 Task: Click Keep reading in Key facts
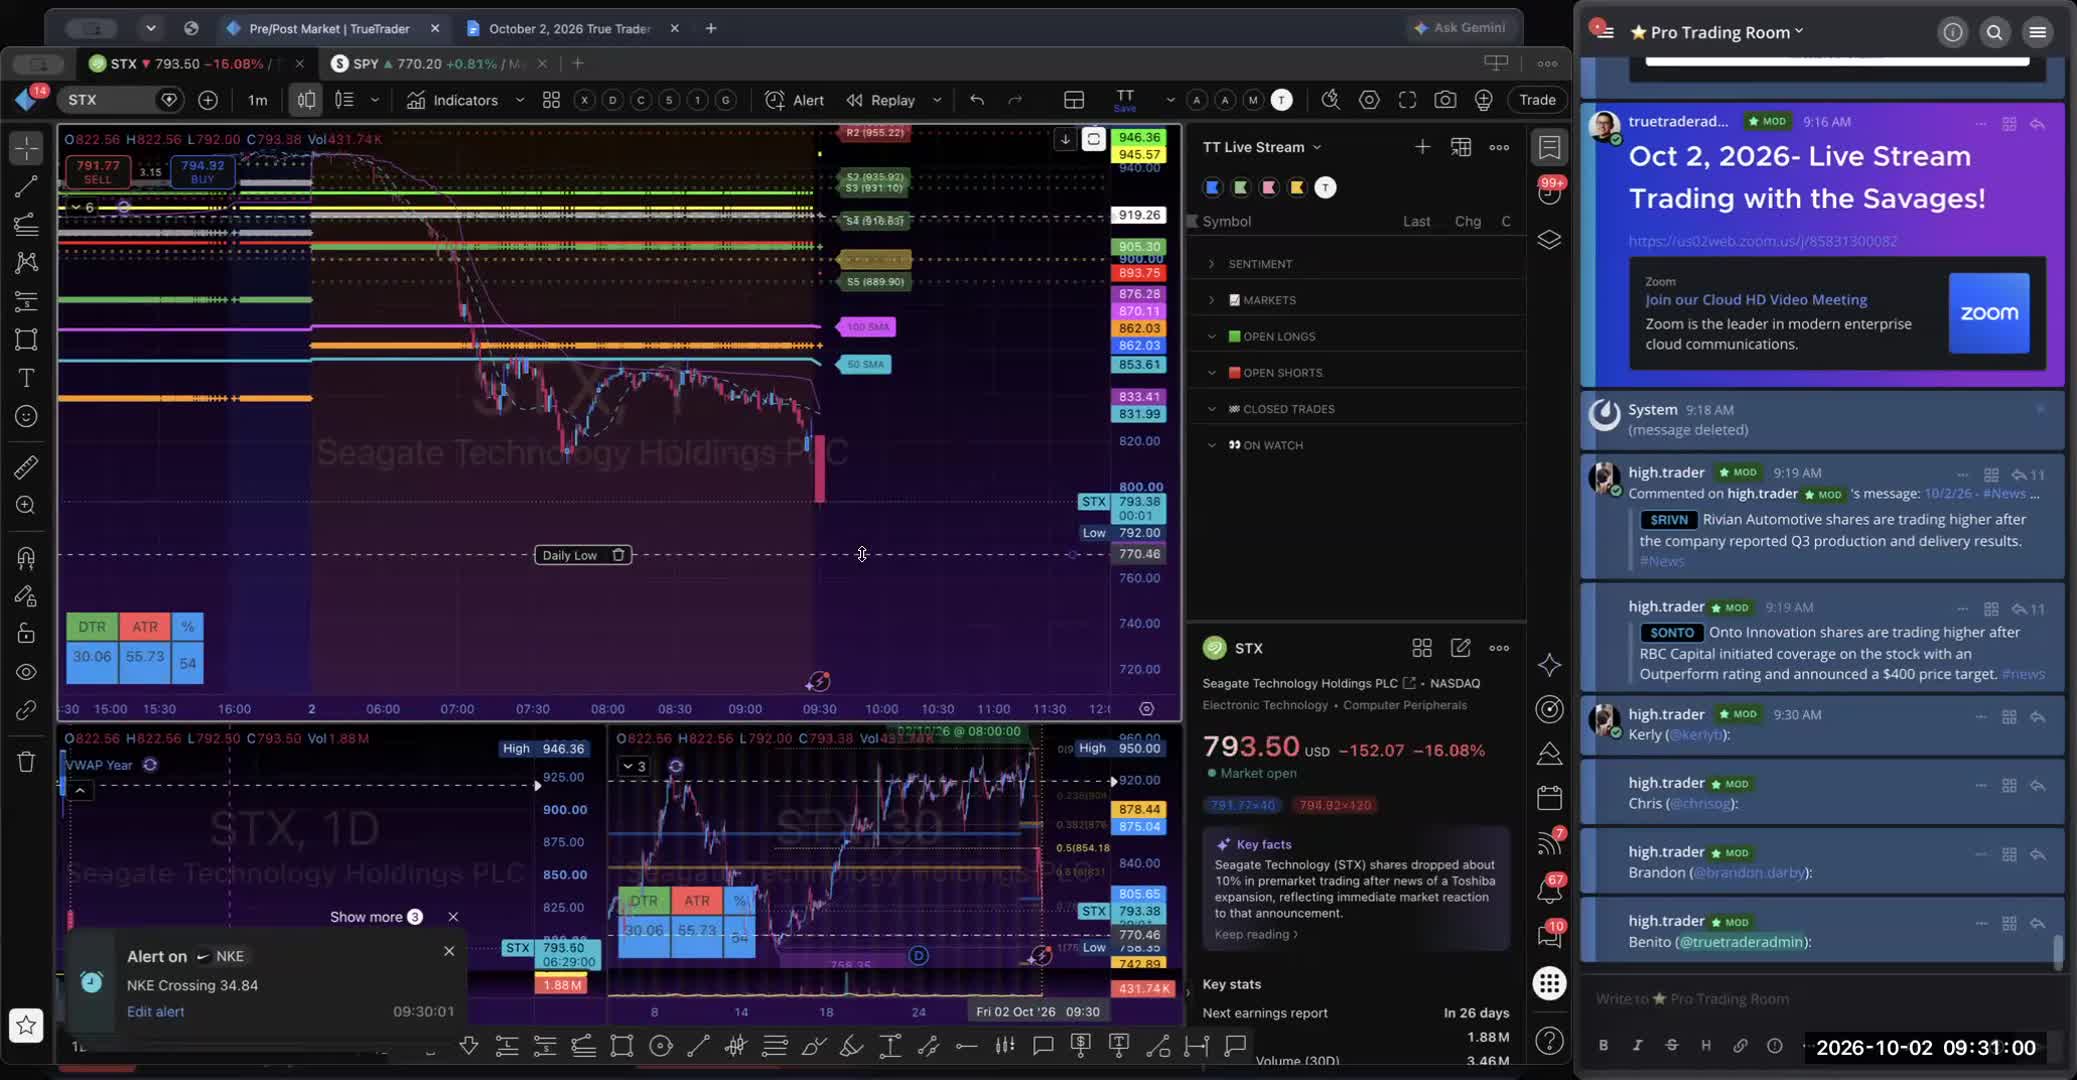tap(1256, 934)
